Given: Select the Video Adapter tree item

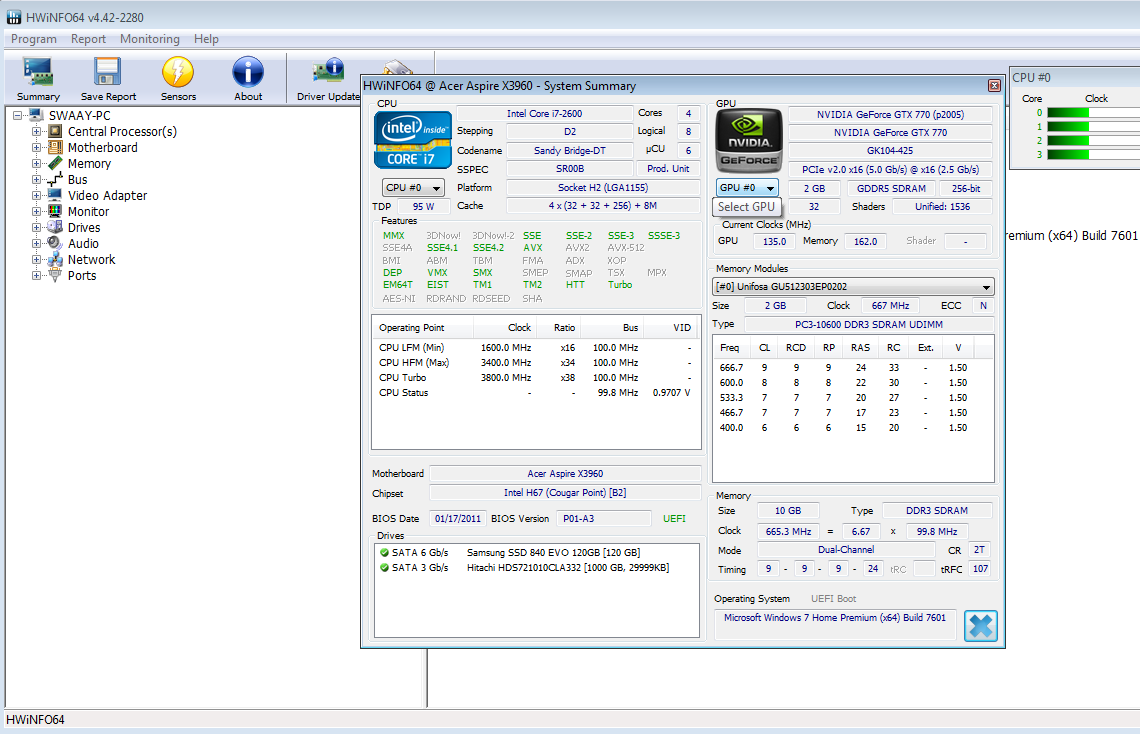Looking at the screenshot, I should point(108,195).
